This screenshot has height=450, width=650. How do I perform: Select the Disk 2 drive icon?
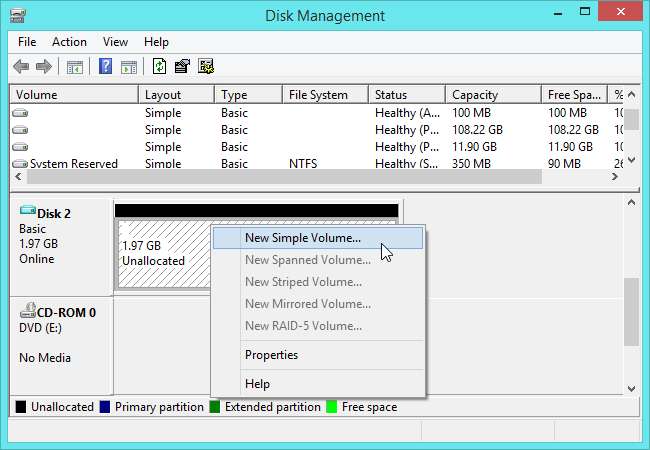click(27, 210)
